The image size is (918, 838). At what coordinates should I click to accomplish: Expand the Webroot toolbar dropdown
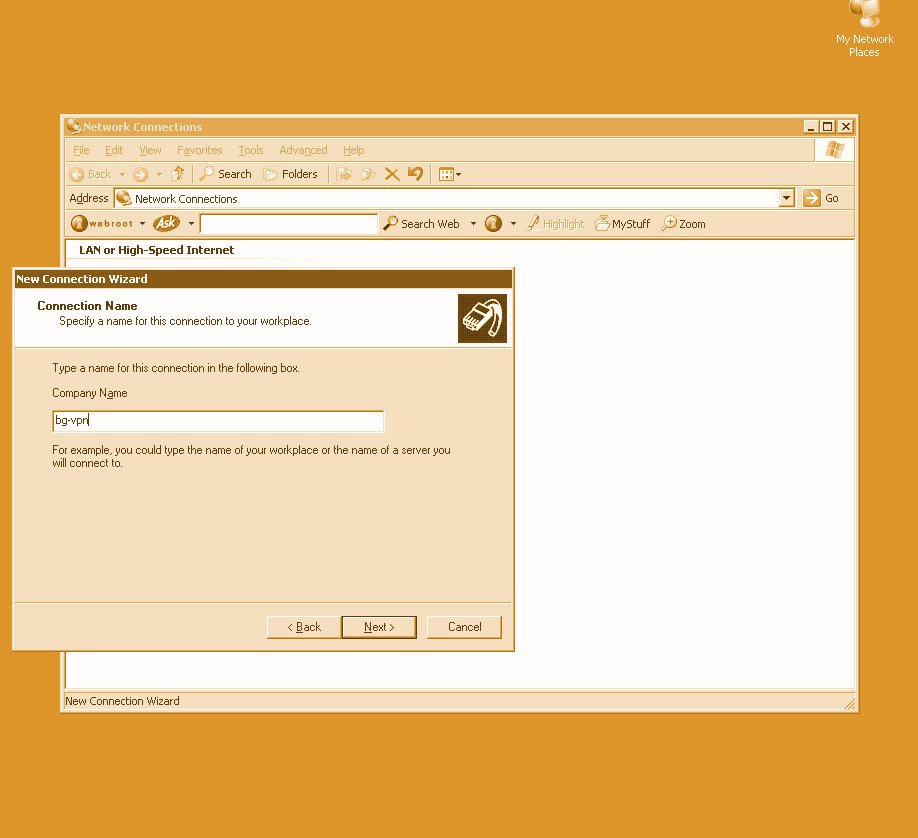[x=142, y=224]
